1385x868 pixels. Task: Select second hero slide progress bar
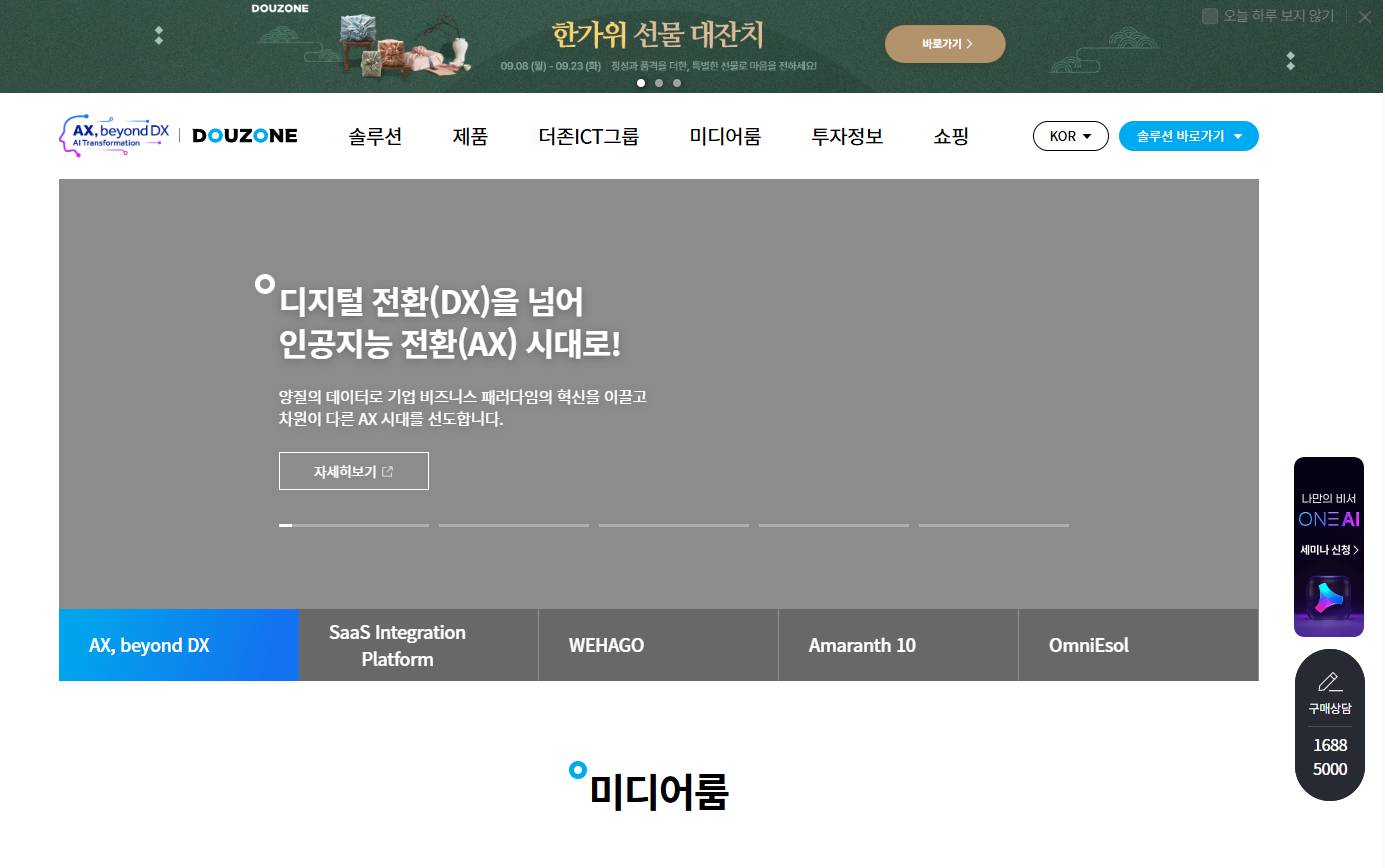pyautogui.click(x=514, y=525)
